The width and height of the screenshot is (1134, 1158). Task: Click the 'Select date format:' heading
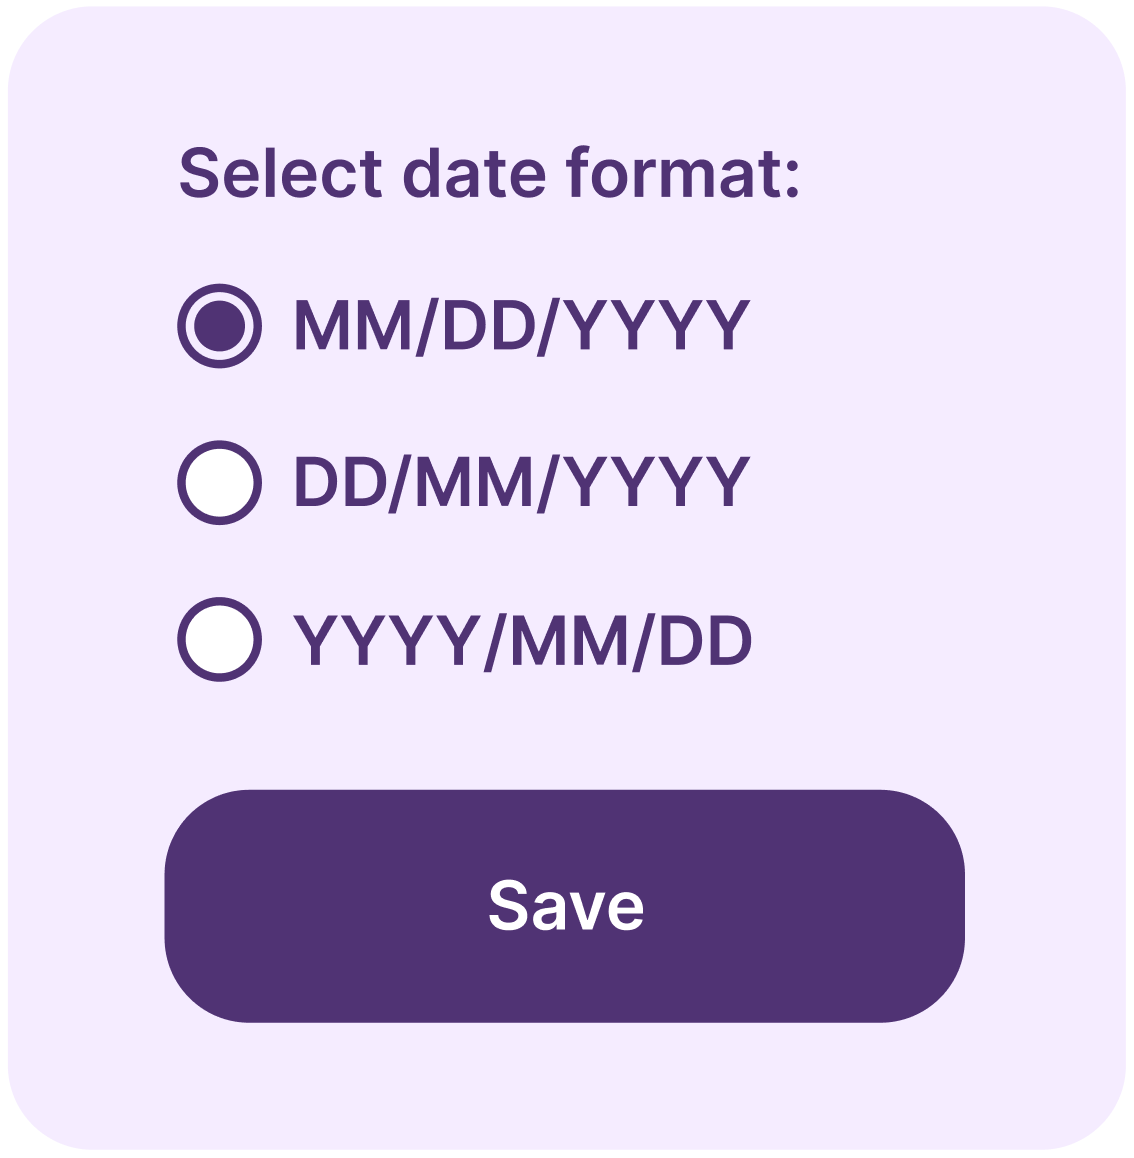(x=489, y=173)
